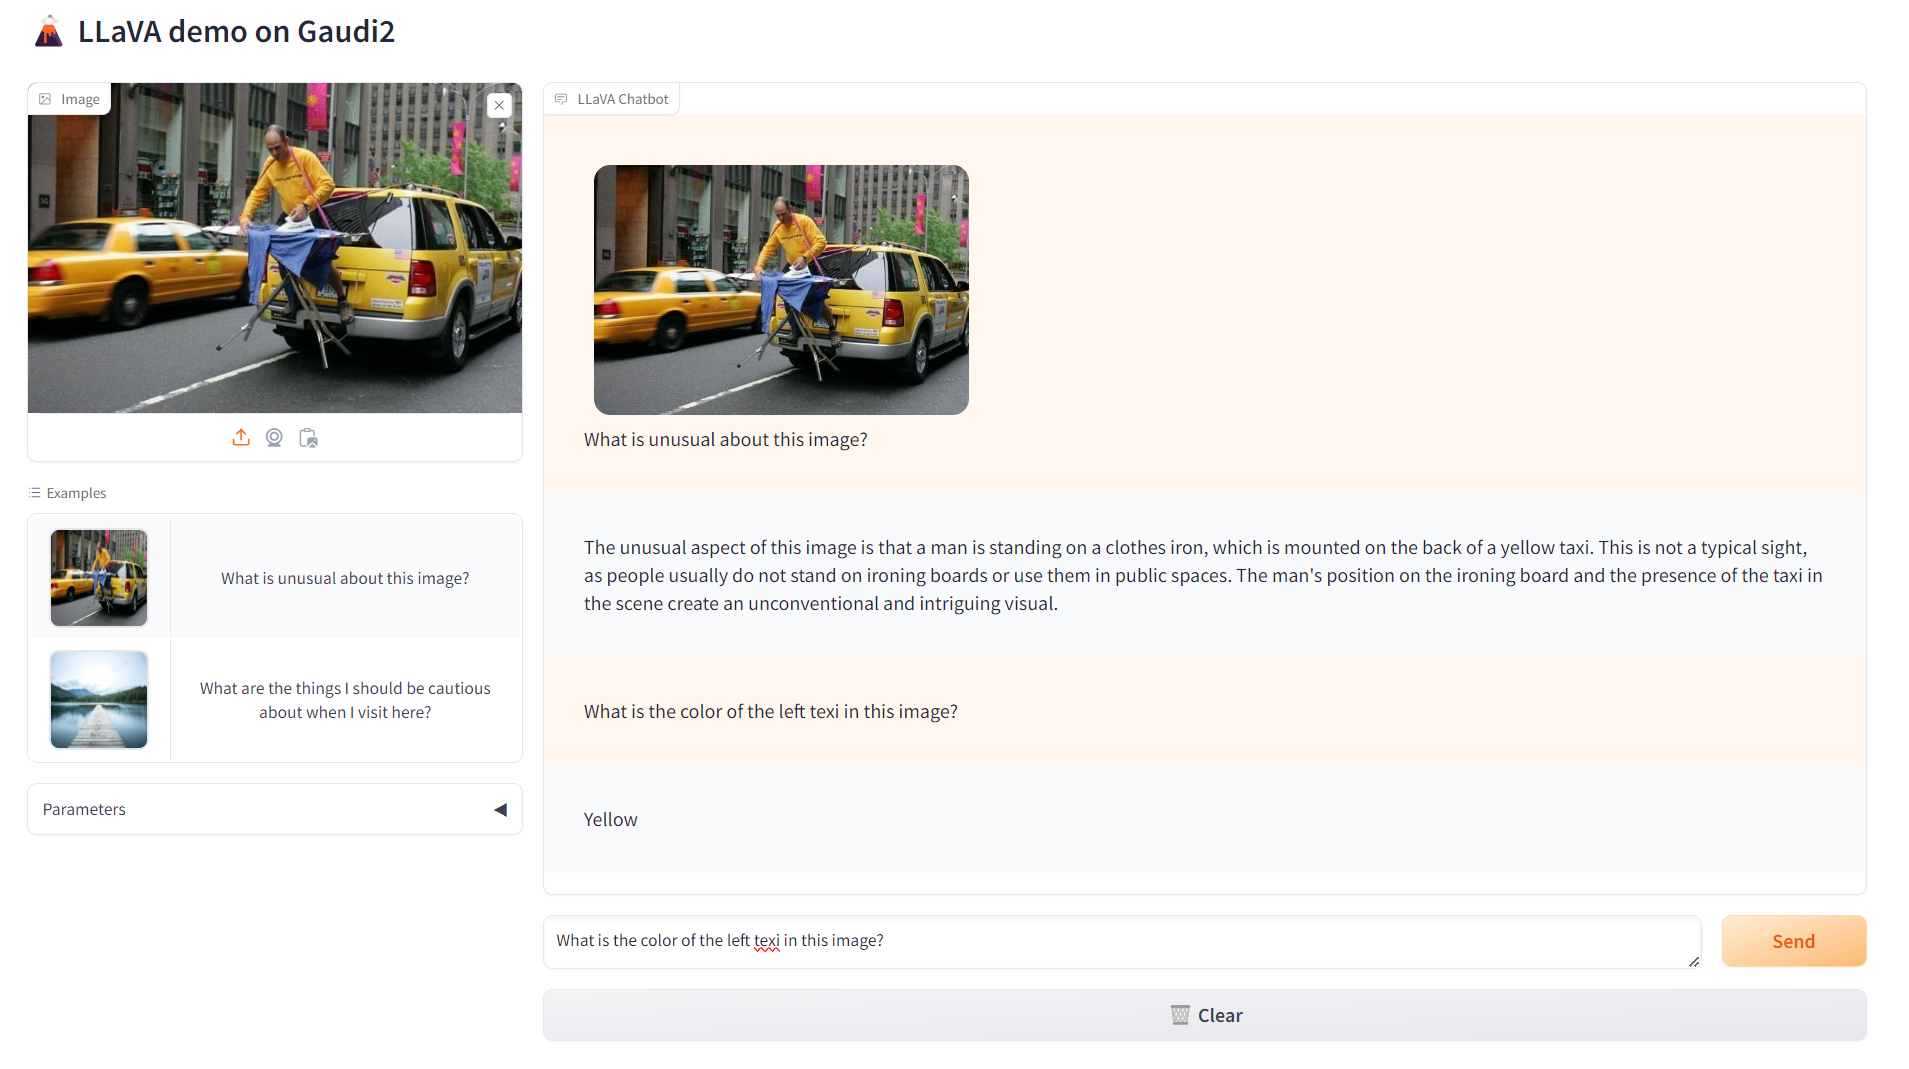Screen dimensions: 1909x1069
Task: Click the webcam capture icon
Action: tap(274, 438)
